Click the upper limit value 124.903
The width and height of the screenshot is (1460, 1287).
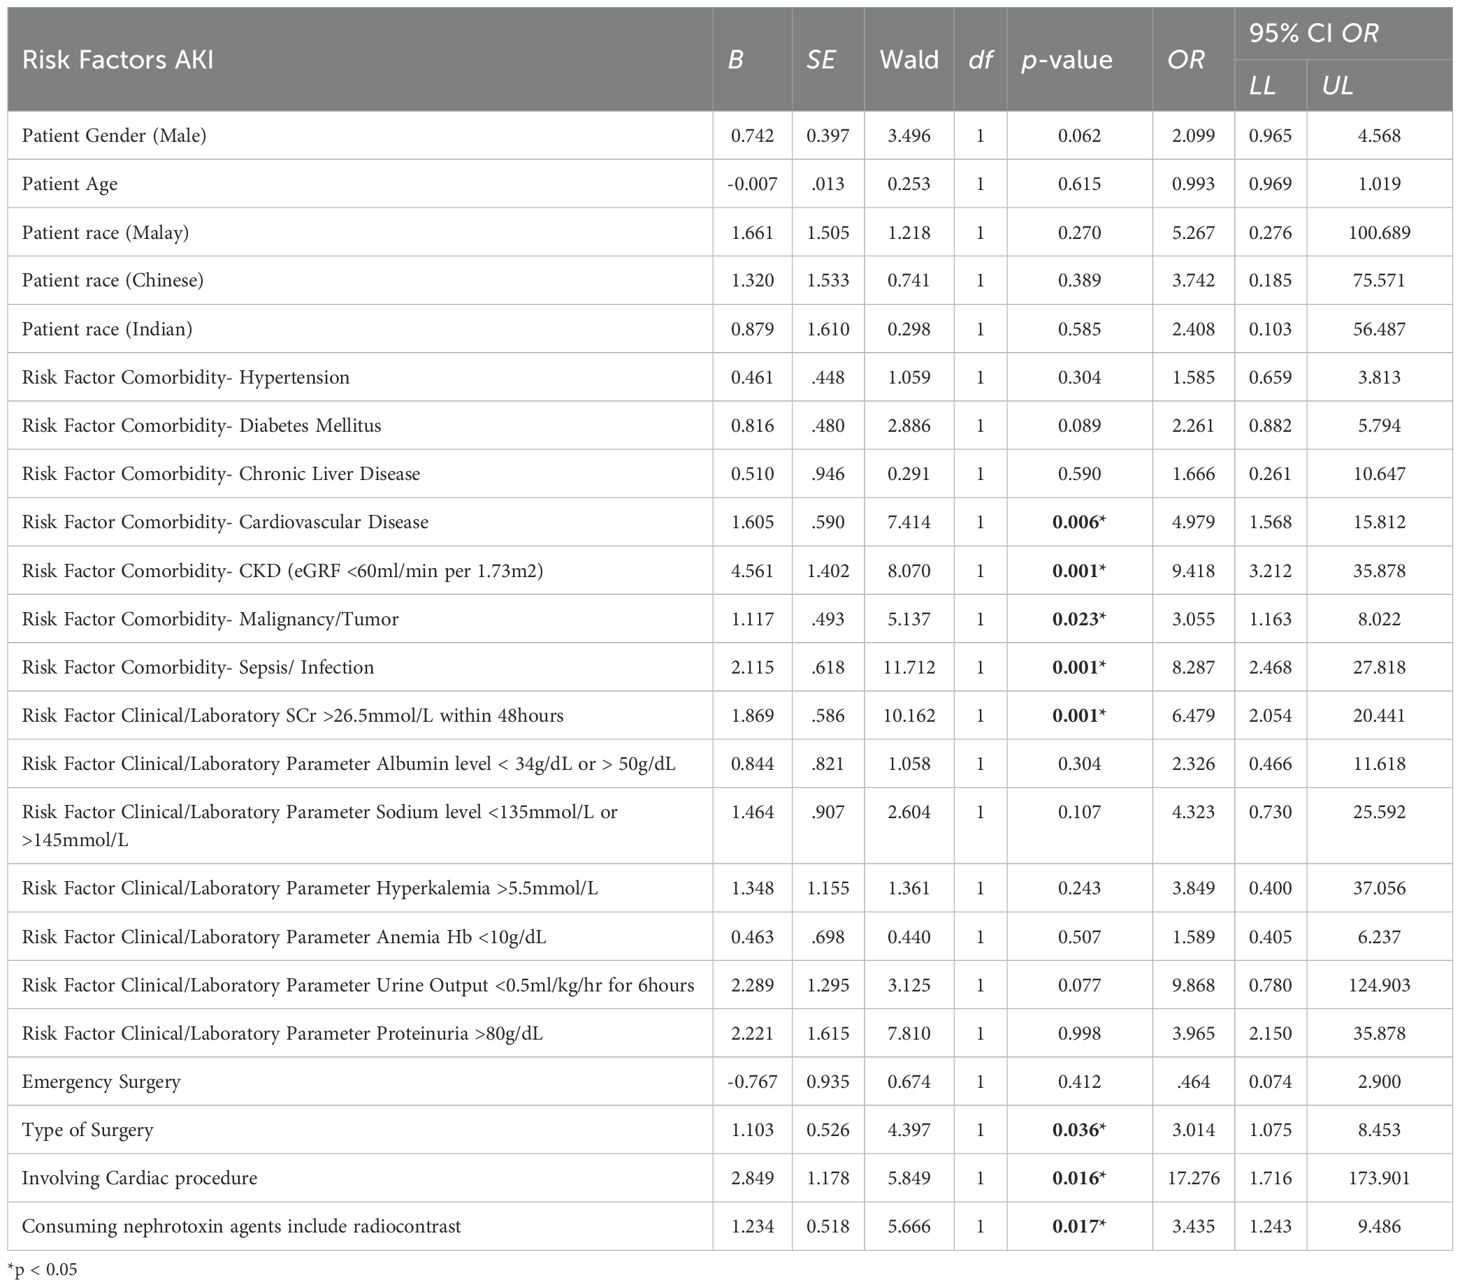(x=1379, y=985)
